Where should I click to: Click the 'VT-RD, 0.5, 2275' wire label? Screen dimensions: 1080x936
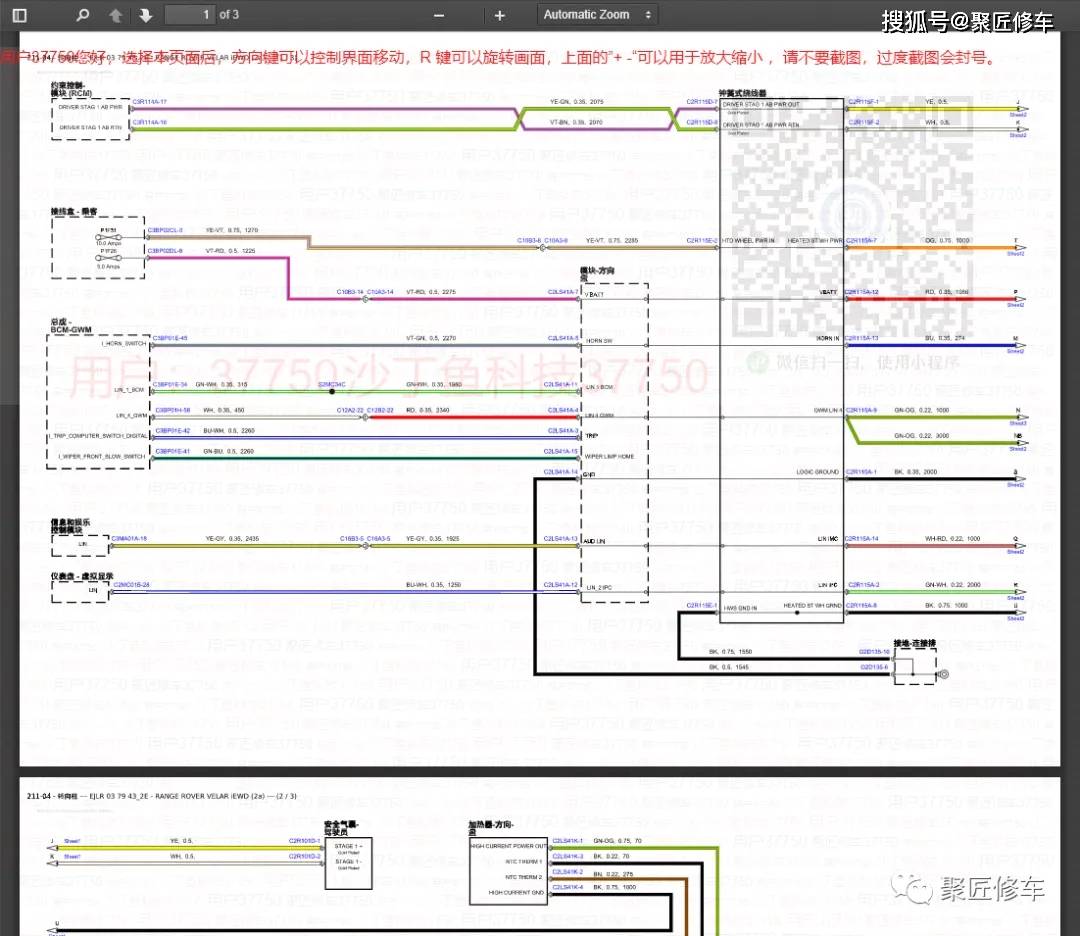point(431,292)
